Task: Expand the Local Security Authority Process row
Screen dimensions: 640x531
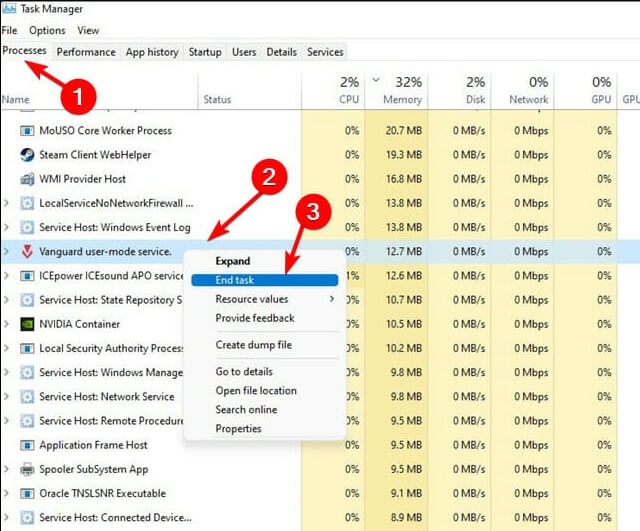Action: 8,348
